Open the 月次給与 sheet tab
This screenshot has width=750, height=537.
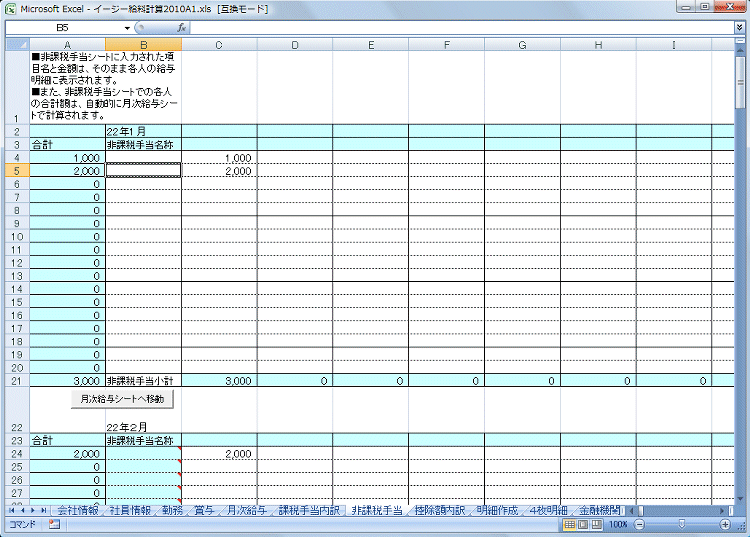pyautogui.click(x=245, y=510)
